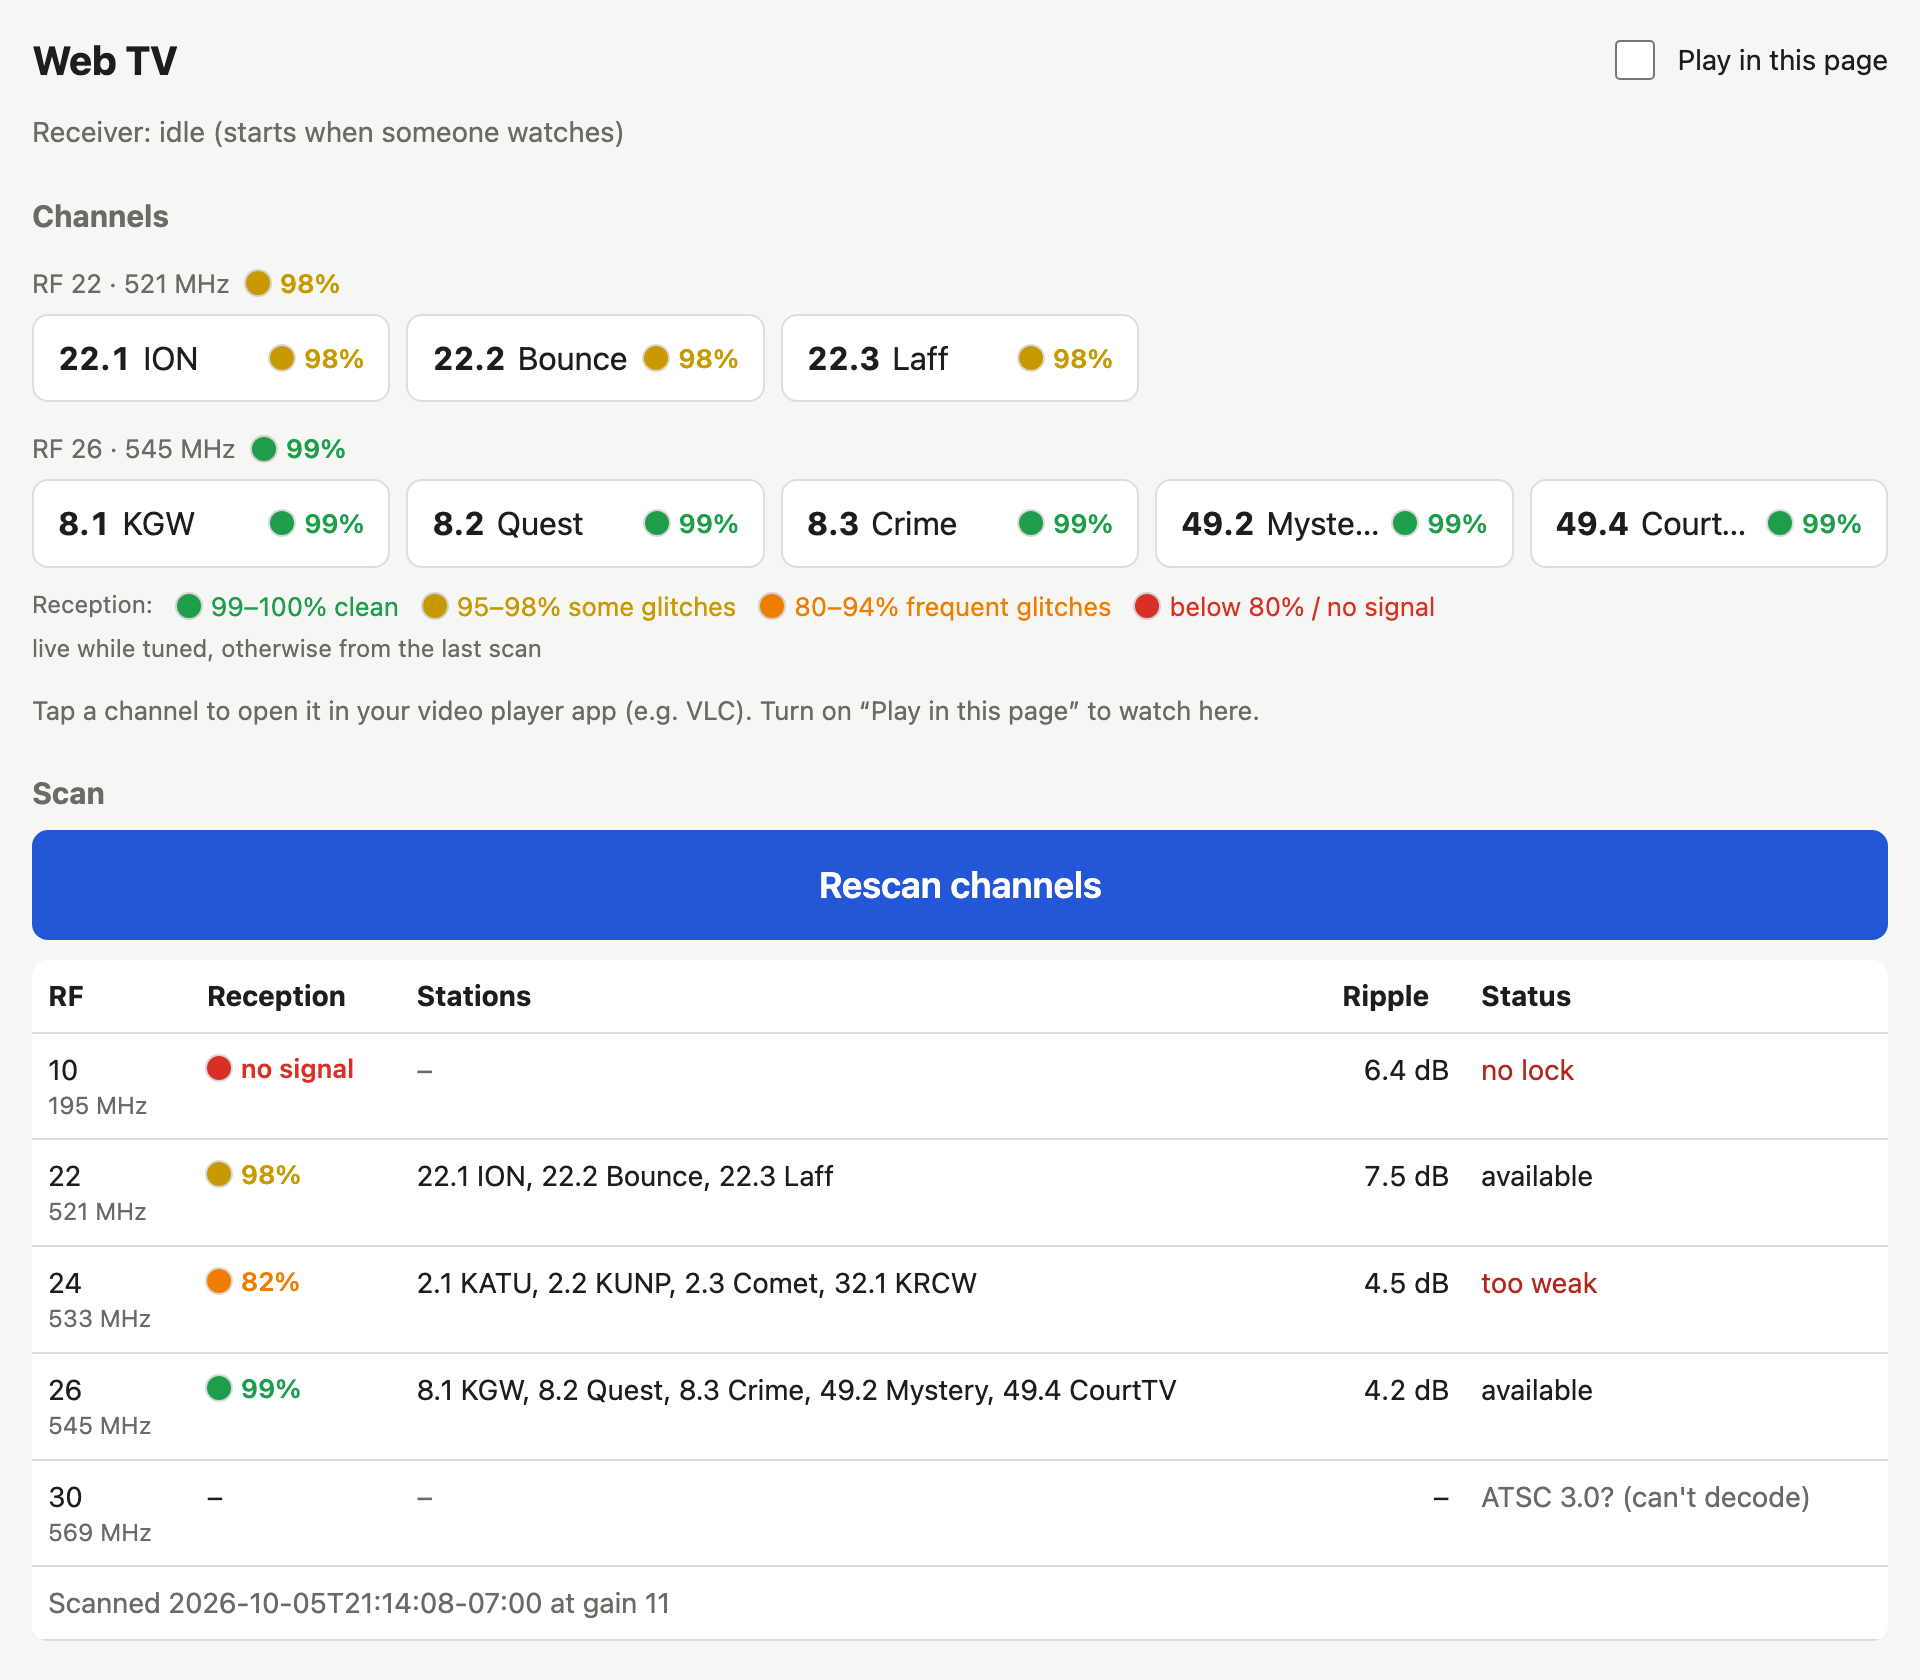Open channel 22.1 ION
Image resolution: width=1920 pixels, height=1680 pixels.
tap(211, 358)
